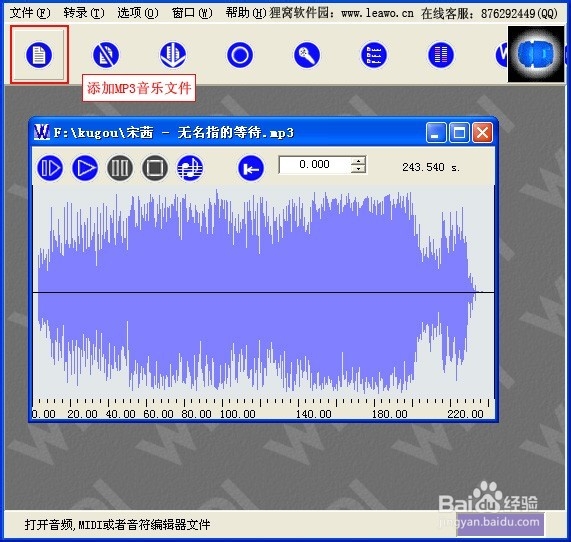571x542 pixels.
Task: Click the waveform in the audio display
Action: [x=263, y=291]
